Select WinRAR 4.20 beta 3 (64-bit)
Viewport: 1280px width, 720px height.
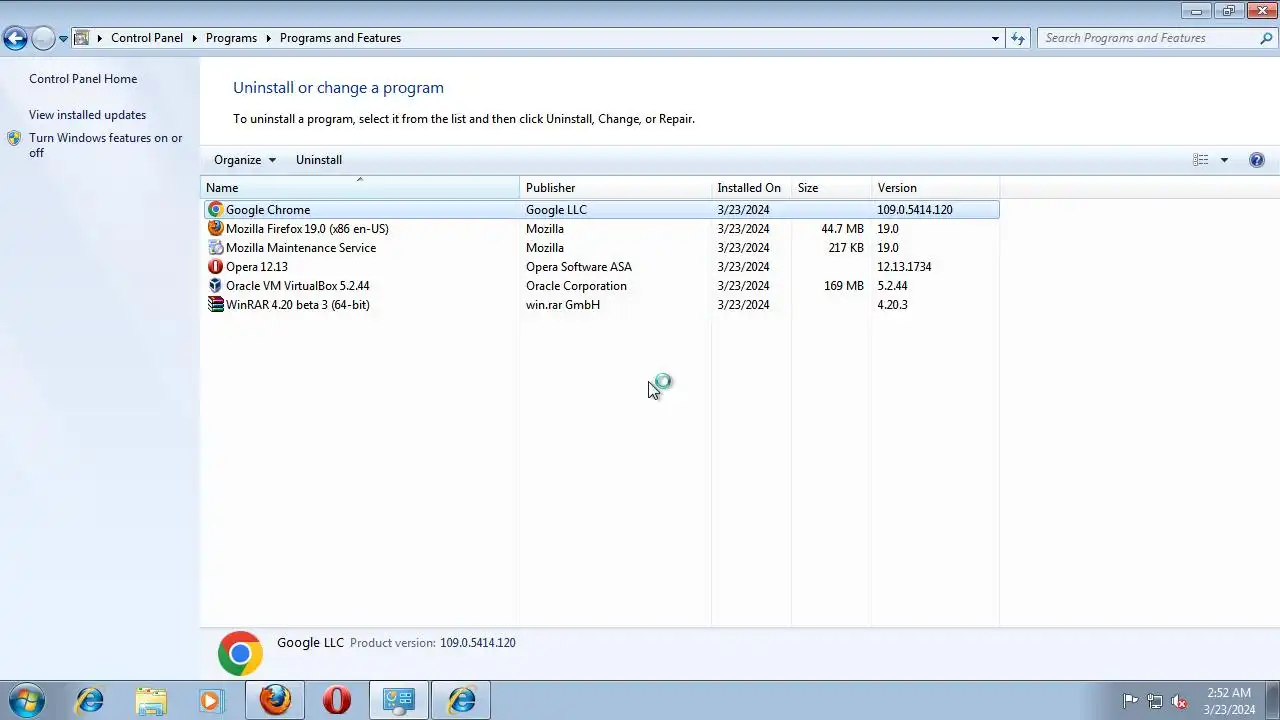click(x=298, y=305)
